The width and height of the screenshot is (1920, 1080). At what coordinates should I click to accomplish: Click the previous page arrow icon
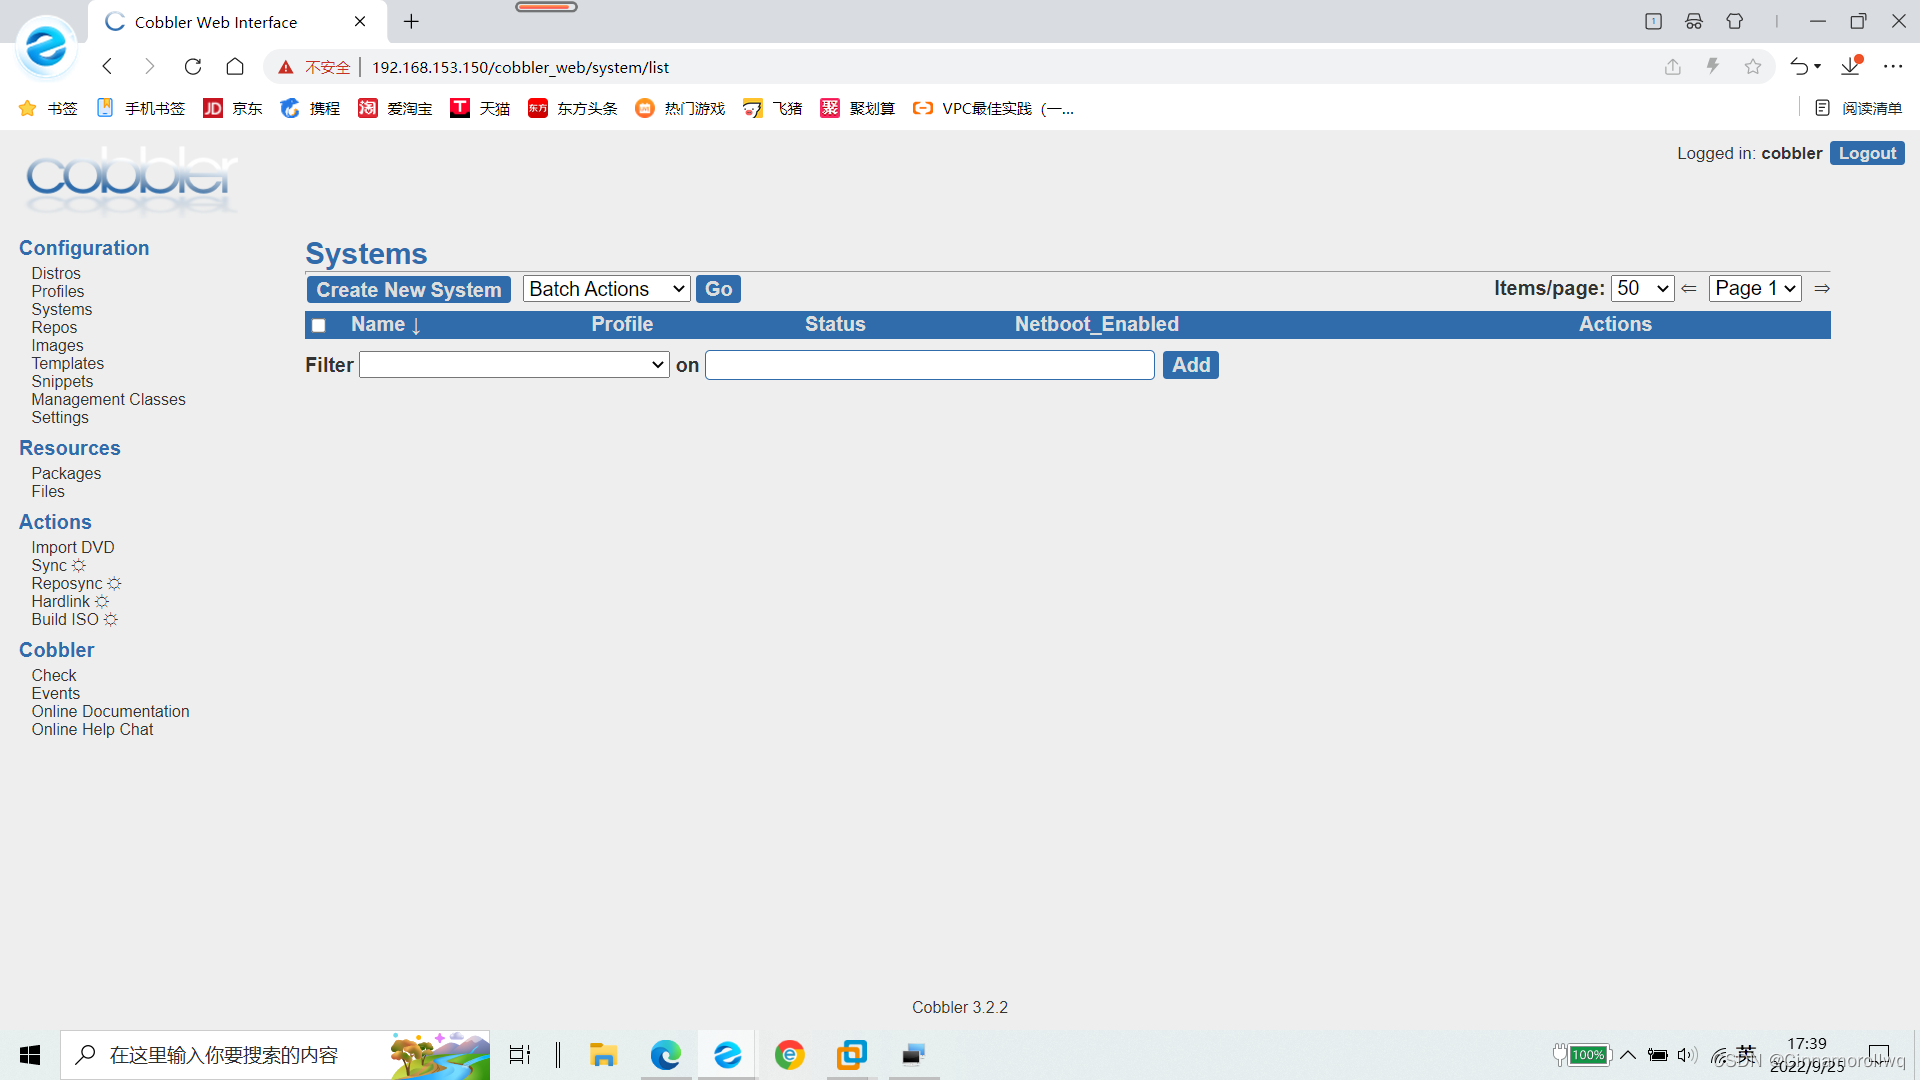[1689, 289]
